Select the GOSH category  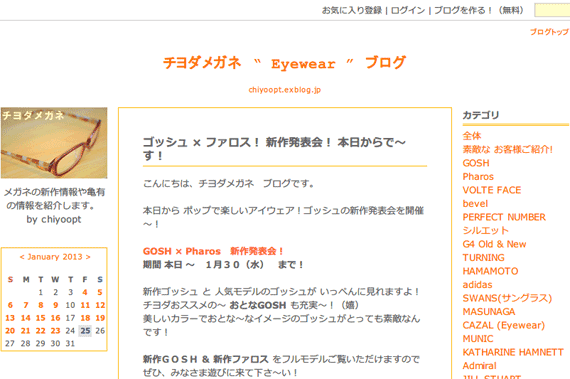point(476,163)
